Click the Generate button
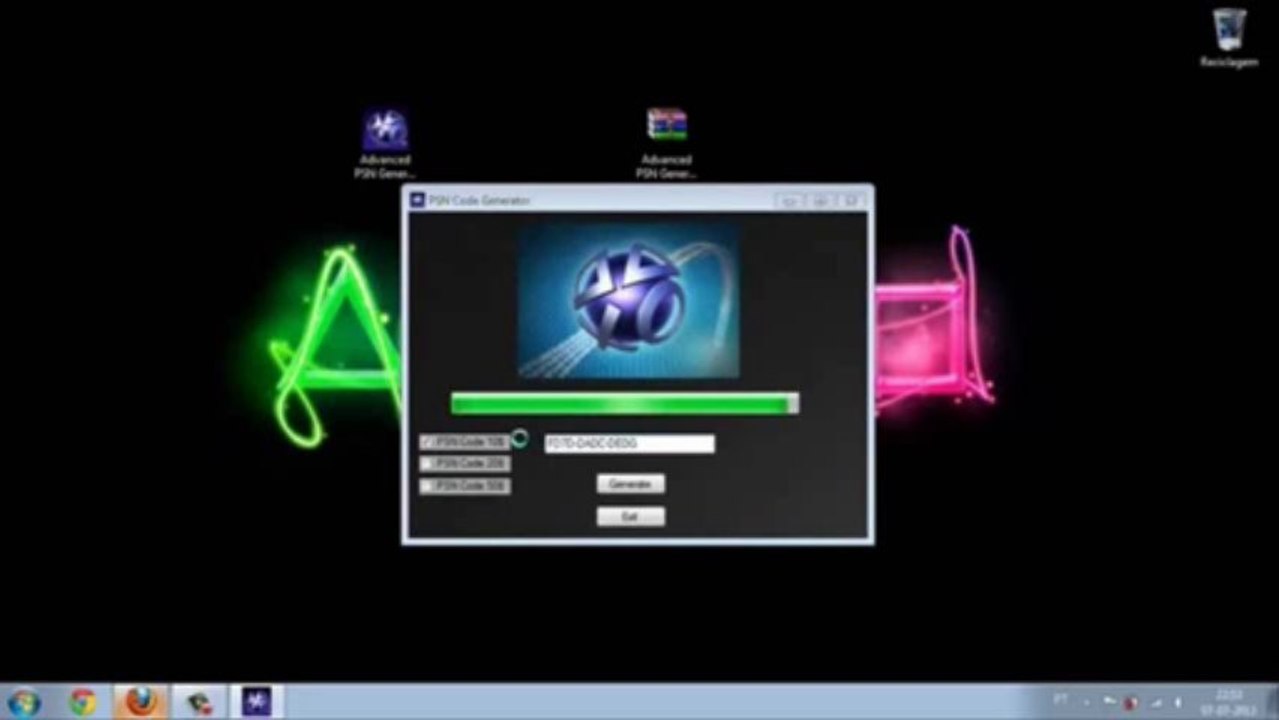1279x720 pixels. (631, 484)
